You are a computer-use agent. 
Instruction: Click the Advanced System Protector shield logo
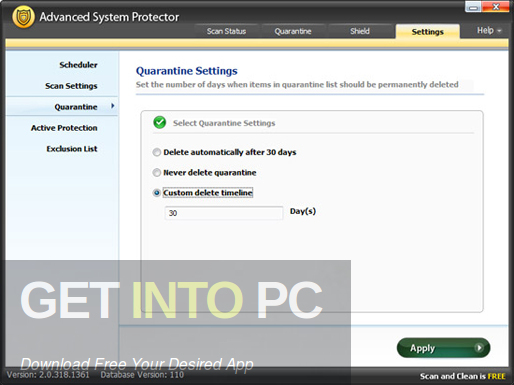pos(23,17)
